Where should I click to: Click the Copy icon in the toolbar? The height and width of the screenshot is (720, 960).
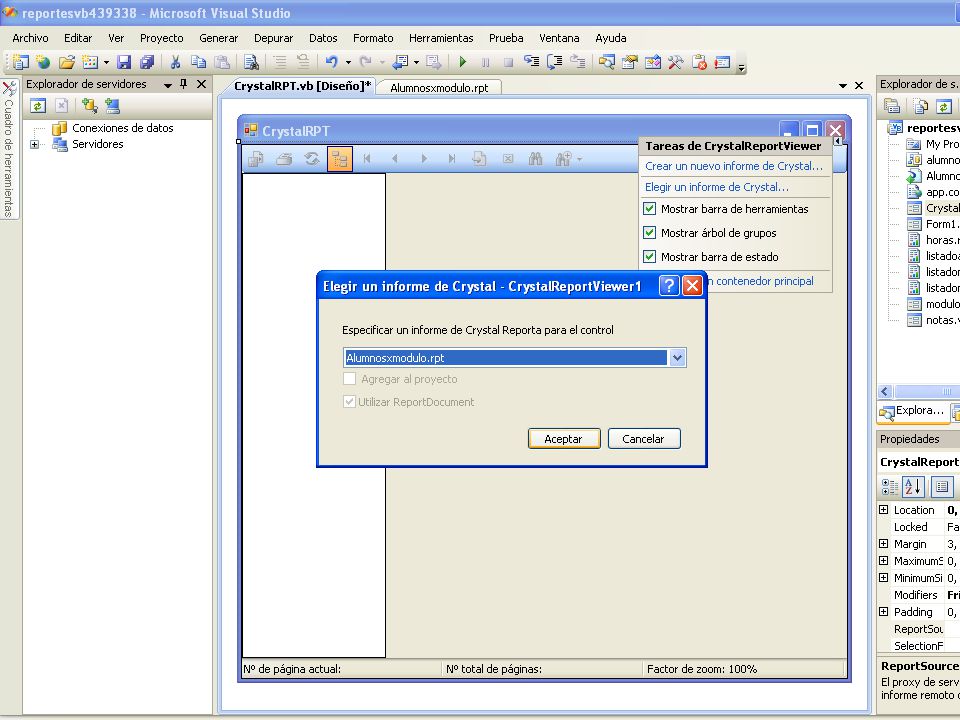(198, 62)
